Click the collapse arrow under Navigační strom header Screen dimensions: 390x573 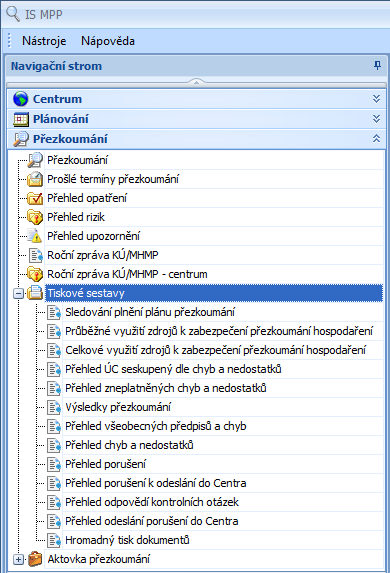[196, 82]
